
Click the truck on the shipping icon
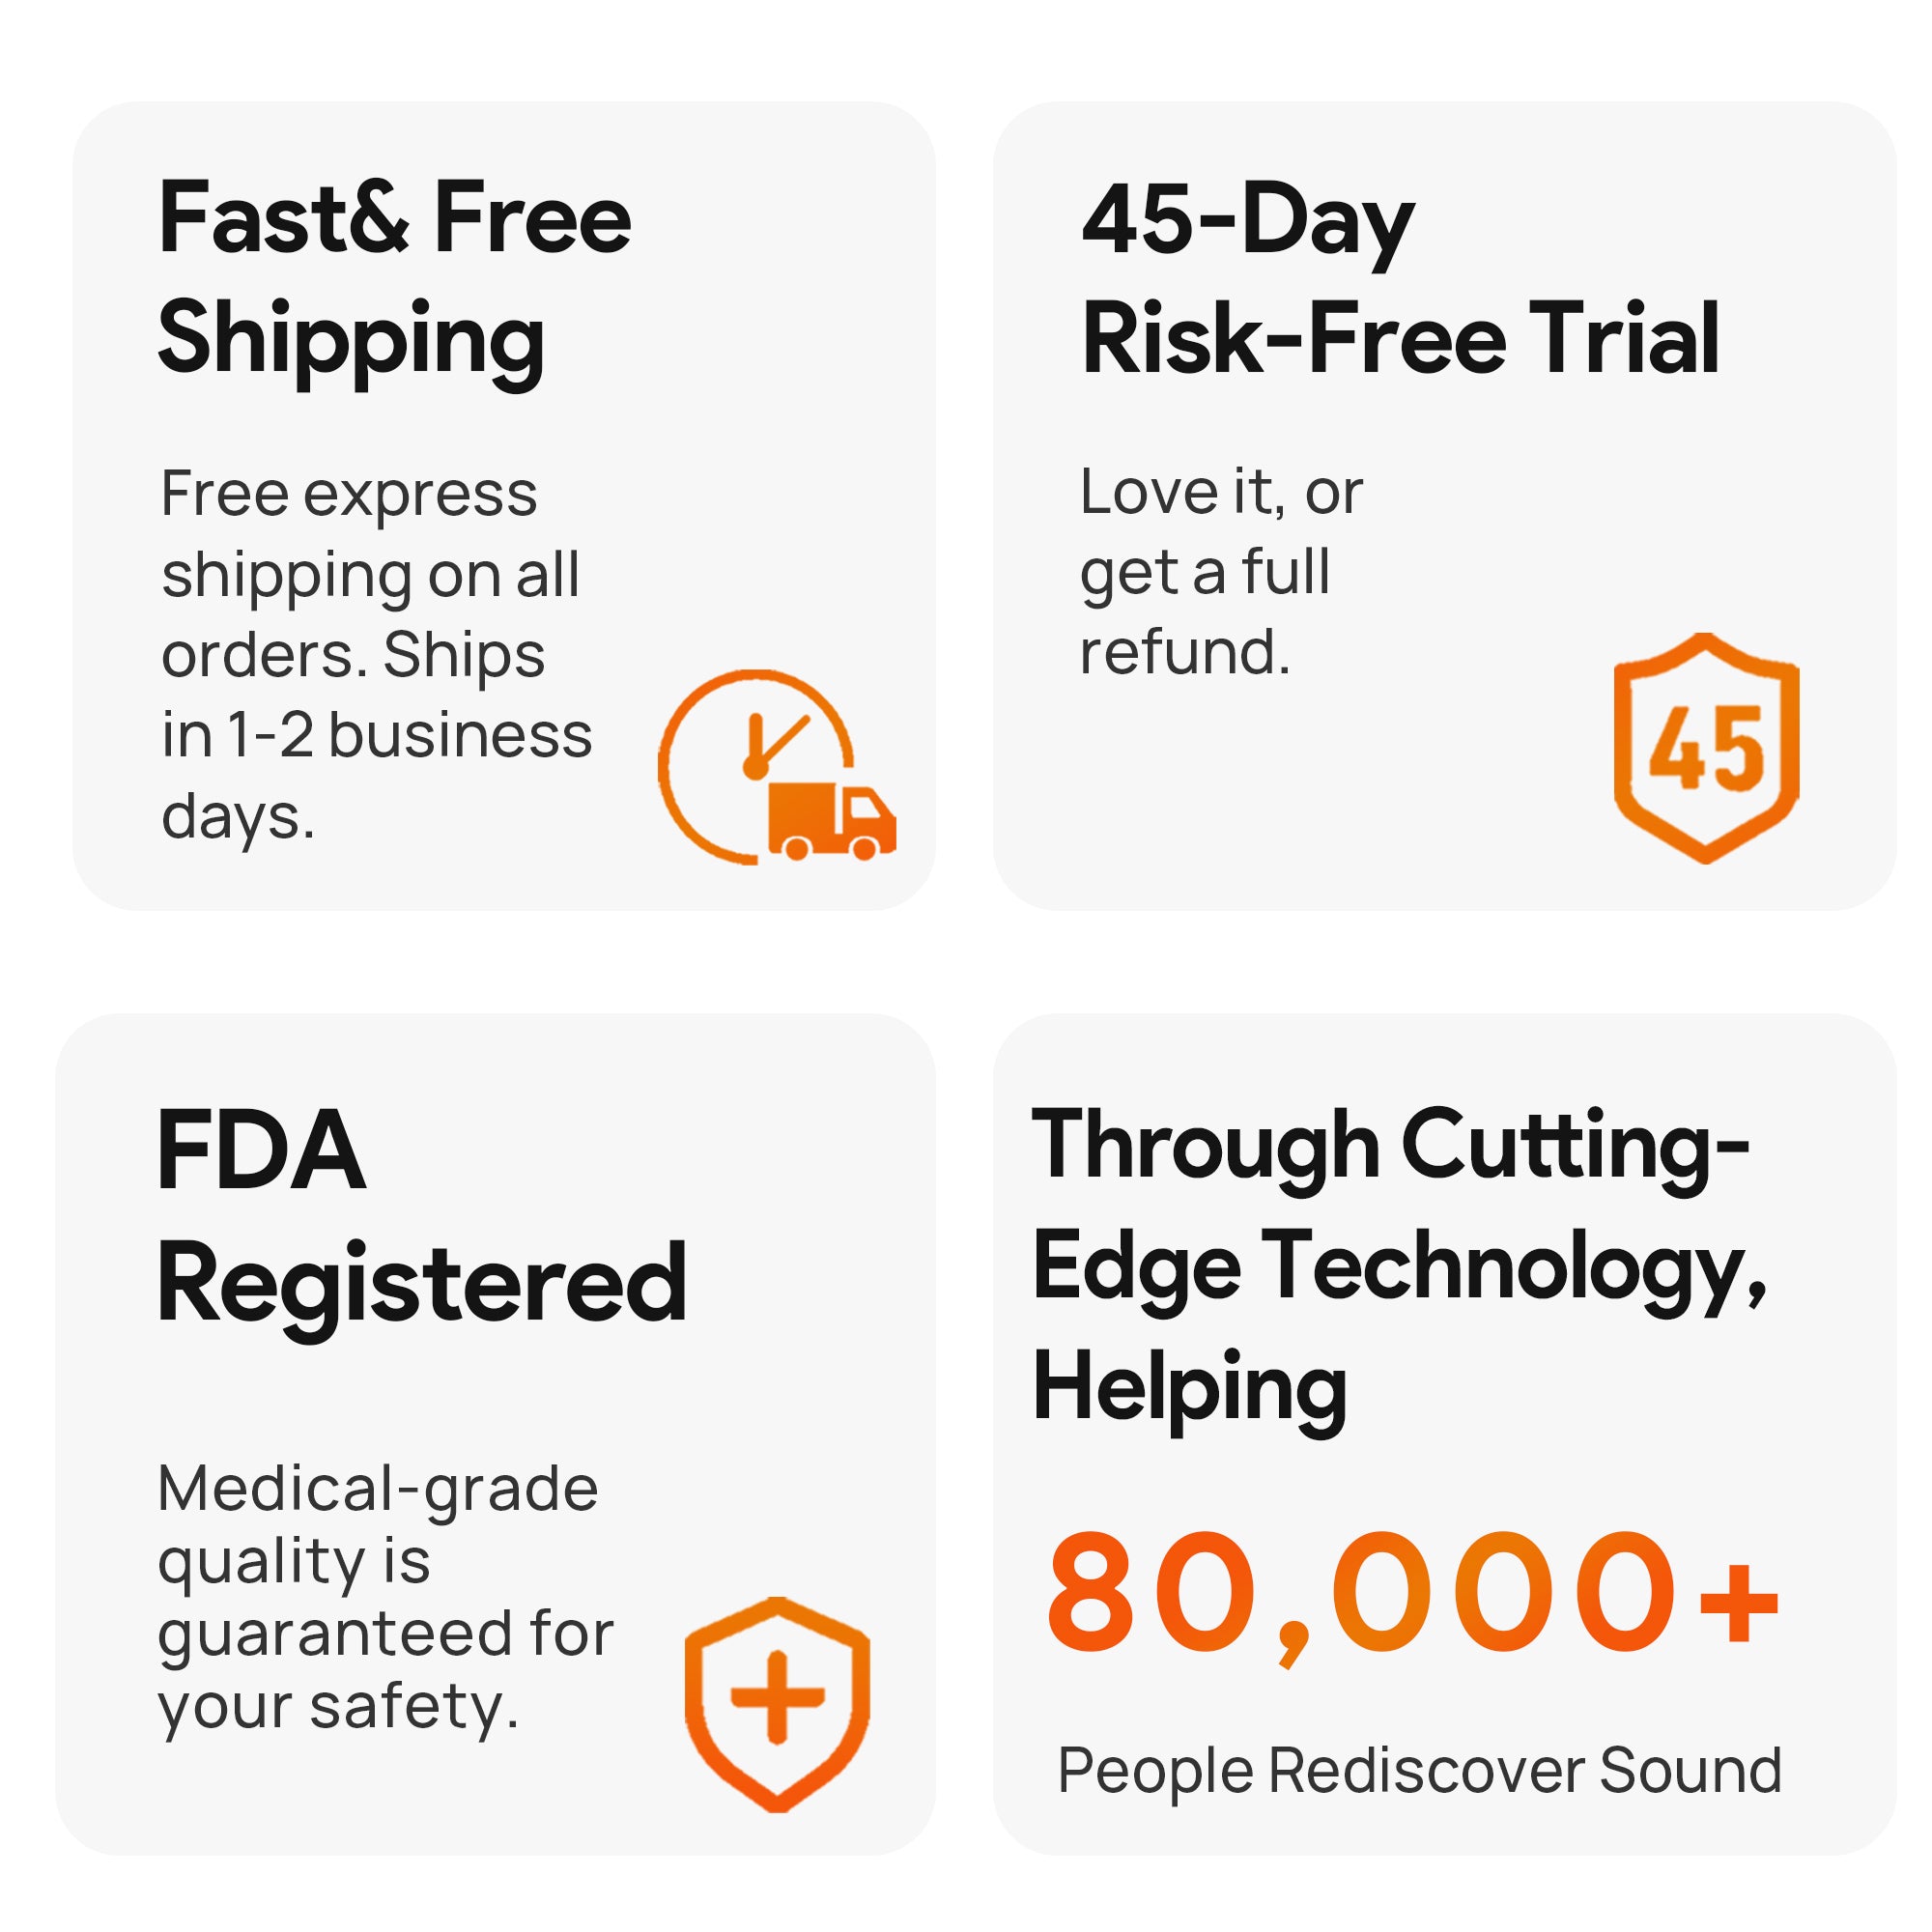coord(831,822)
